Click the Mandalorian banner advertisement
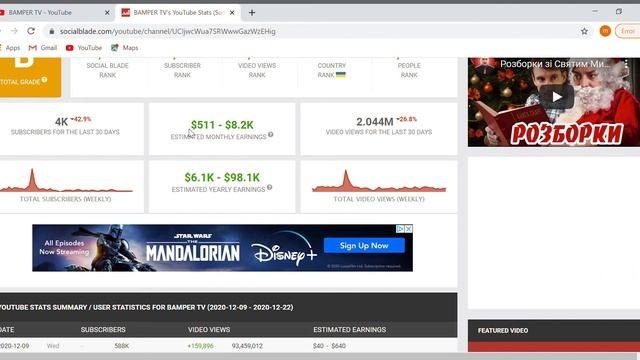The width and height of the screenshot is (640, 360). tap(222, 248)
